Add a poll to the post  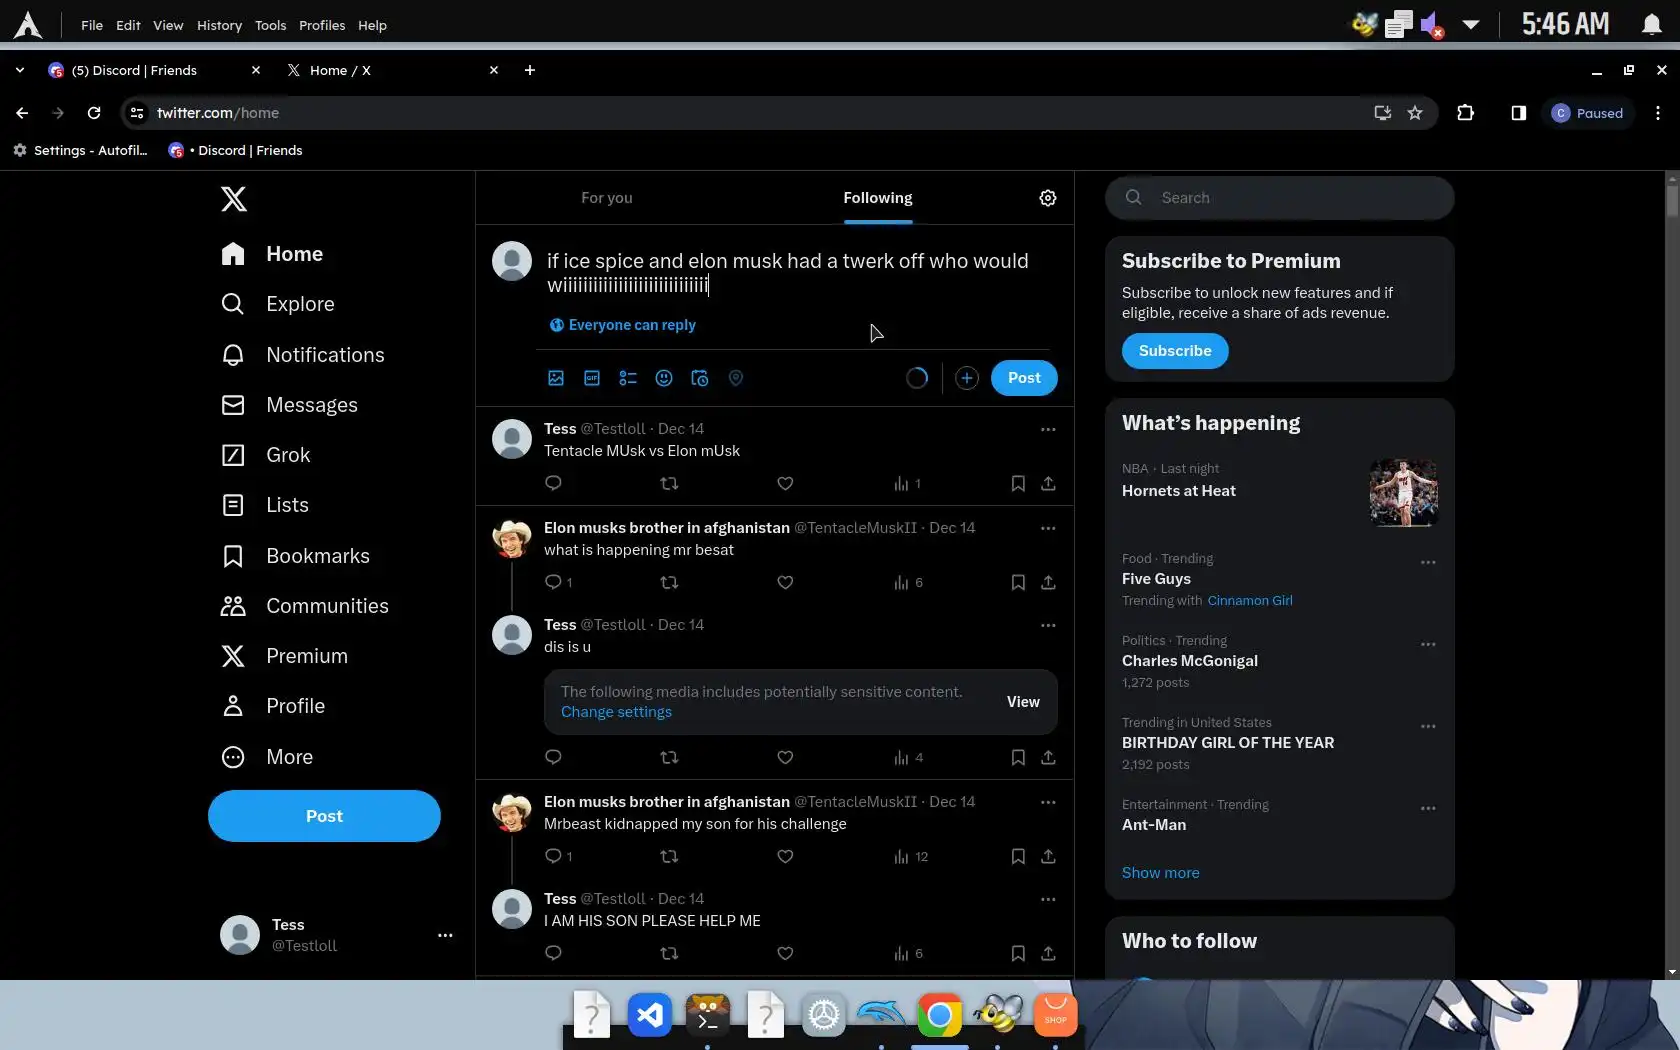628,378
